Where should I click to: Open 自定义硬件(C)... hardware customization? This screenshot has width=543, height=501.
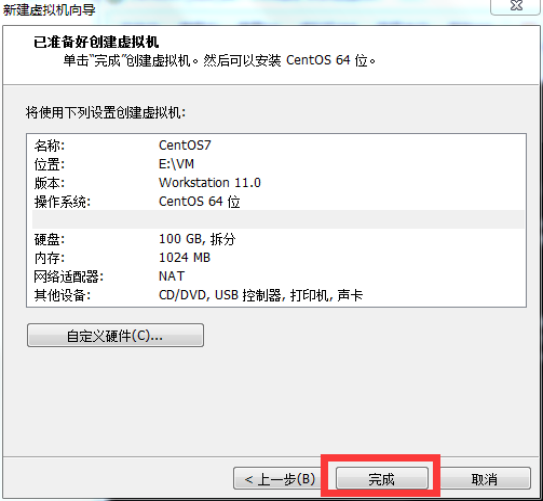pos(115,335)
